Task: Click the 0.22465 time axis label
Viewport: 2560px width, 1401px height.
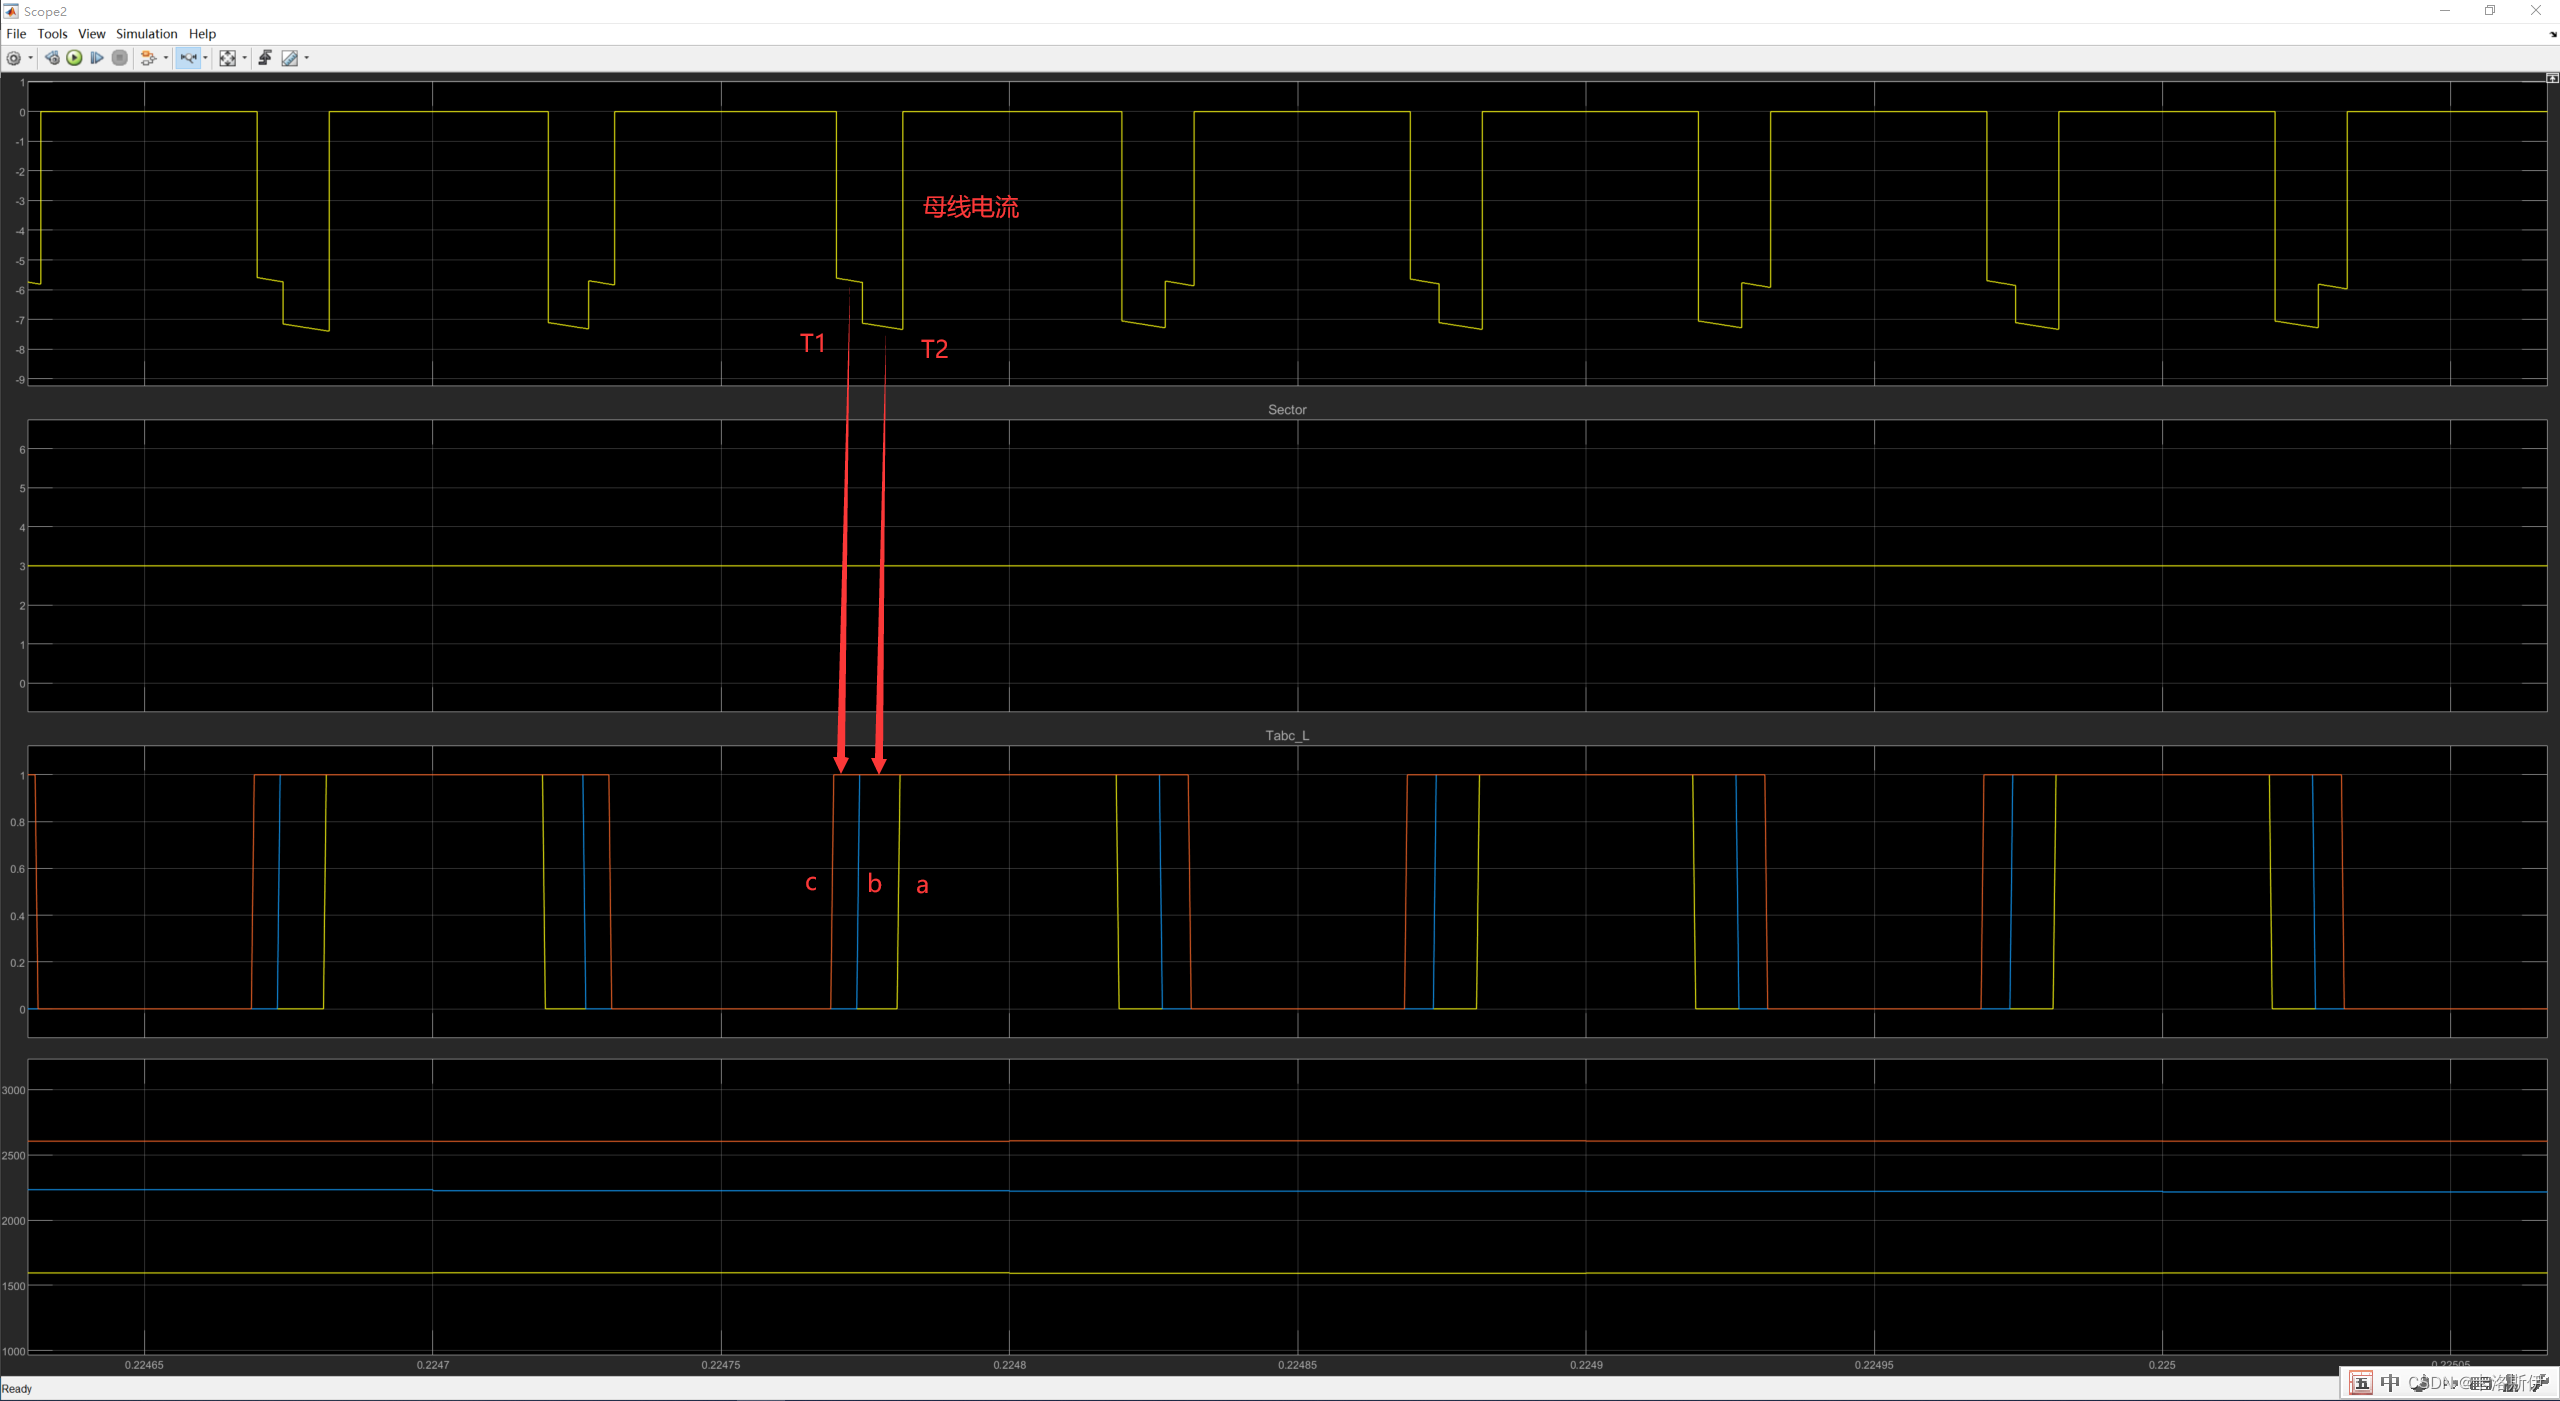Action: coord(144,1365)
